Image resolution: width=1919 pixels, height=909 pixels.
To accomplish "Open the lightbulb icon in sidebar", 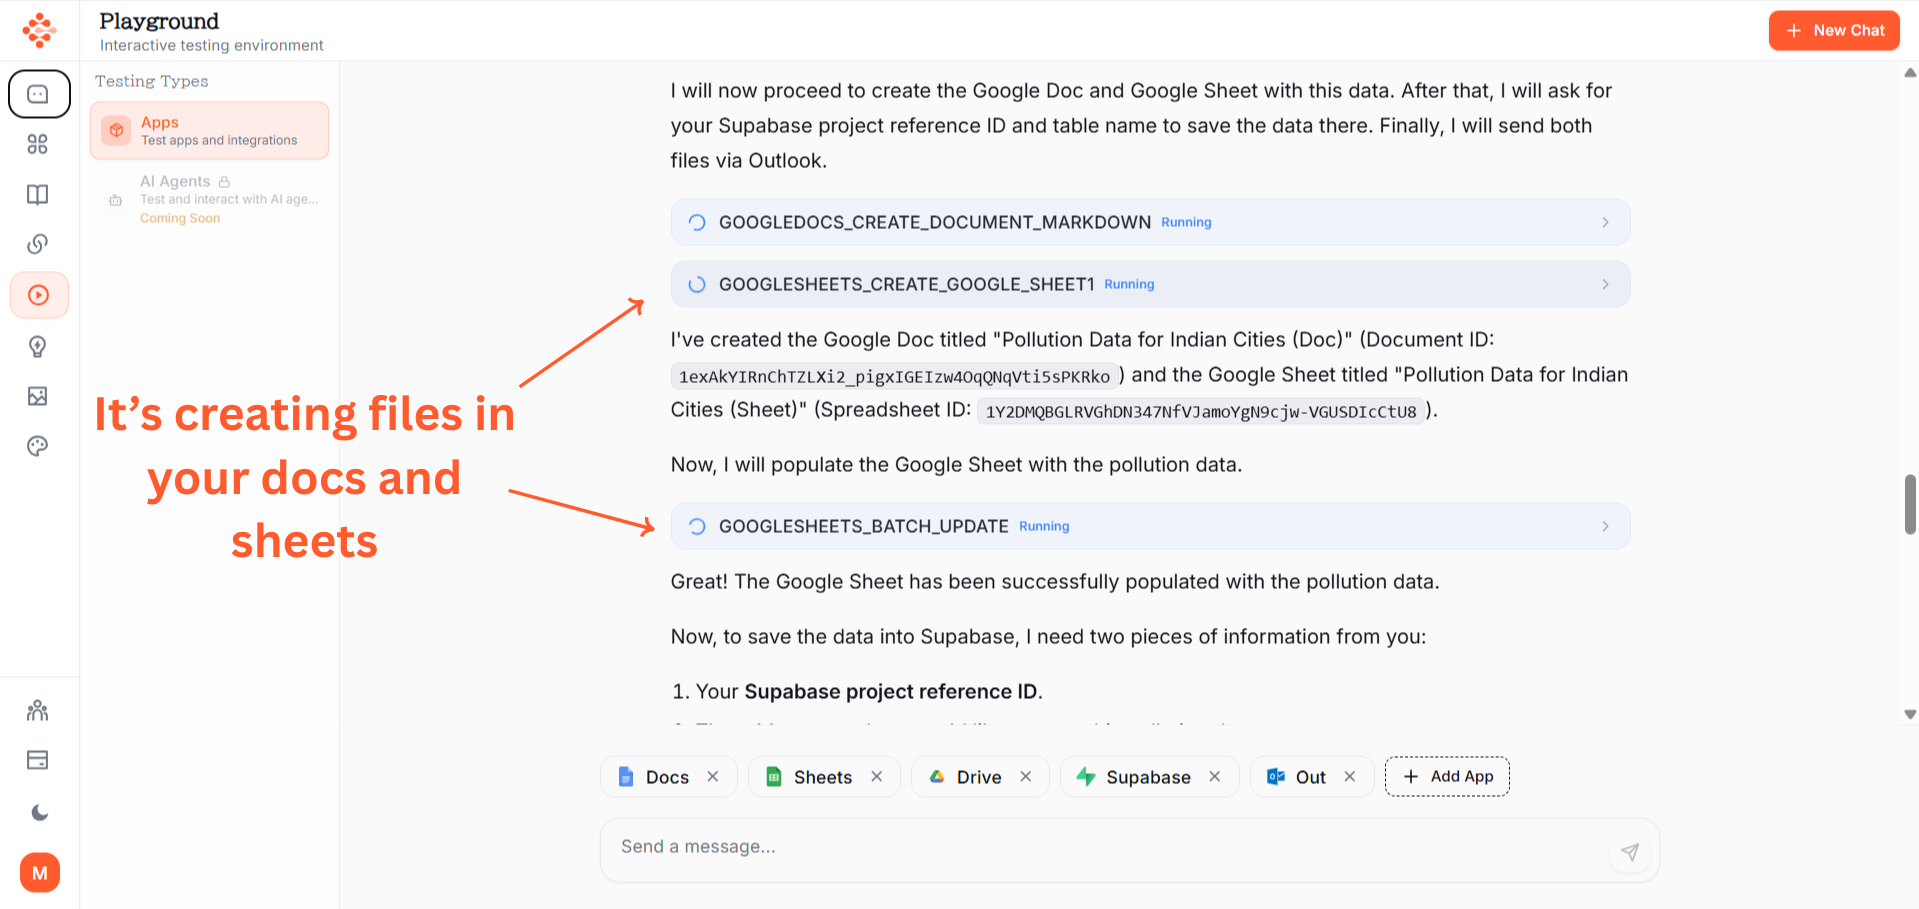I will (x=38, y=346).
